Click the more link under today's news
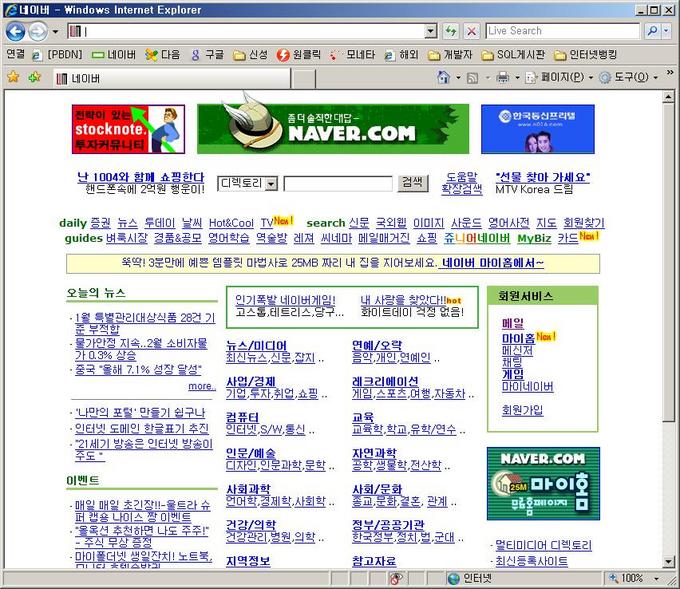680x589 pixels. pos(201,386)
